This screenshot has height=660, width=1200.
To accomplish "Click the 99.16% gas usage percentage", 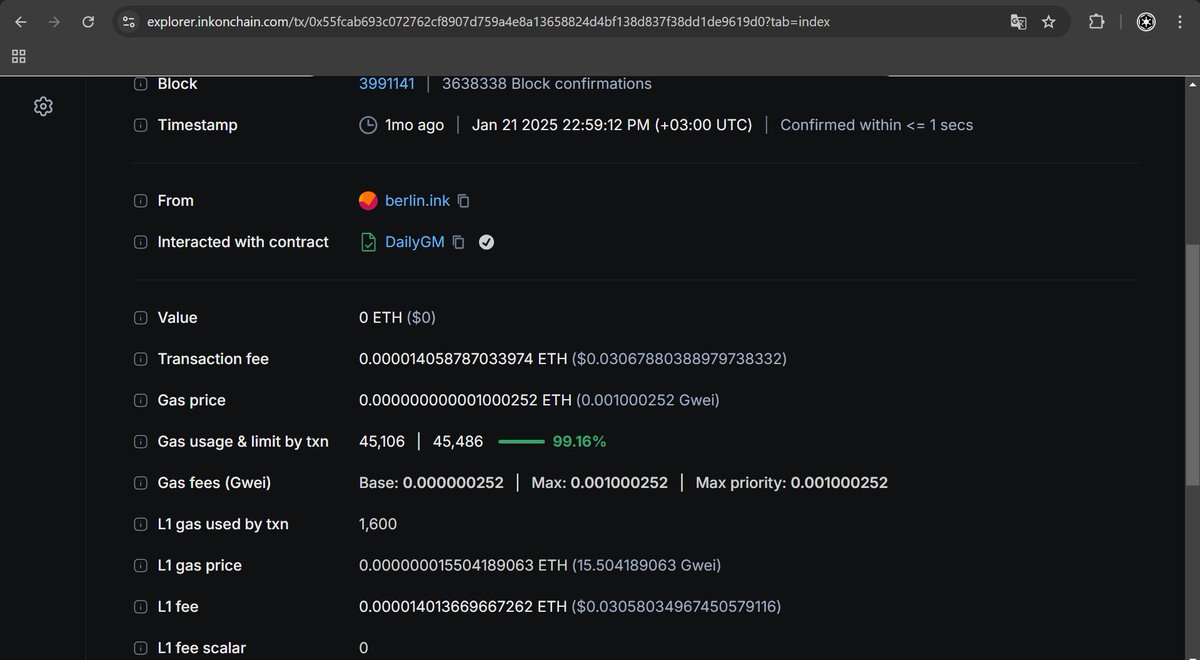I will (579, 441).
